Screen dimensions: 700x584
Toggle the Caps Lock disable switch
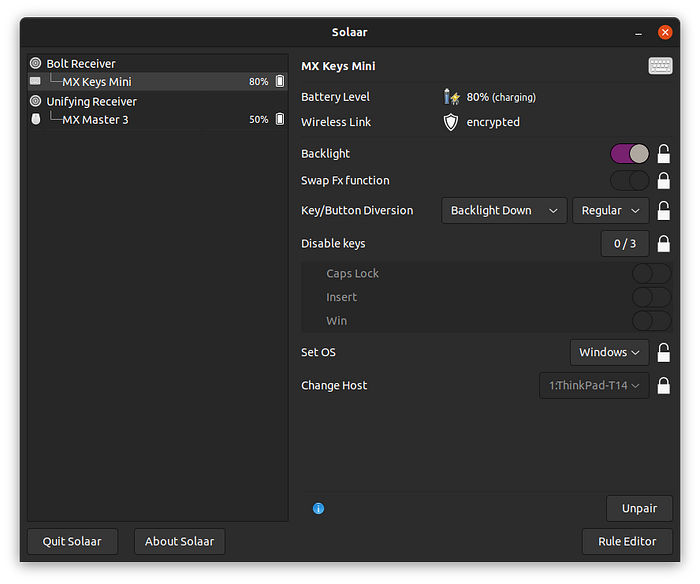[652, 273]
